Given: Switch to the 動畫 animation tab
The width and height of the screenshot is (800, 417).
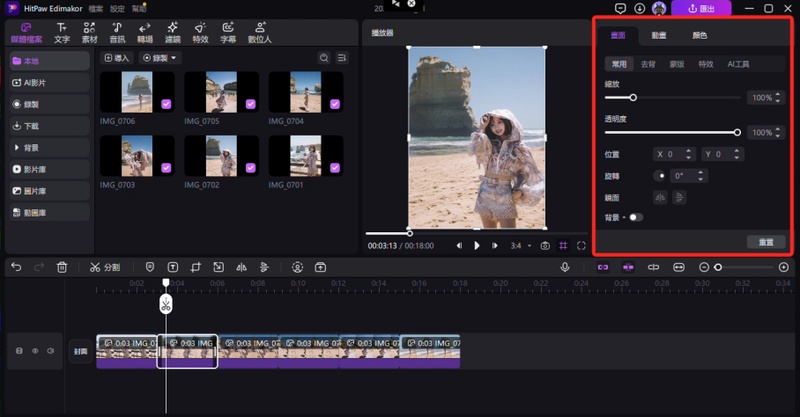Looking at the screenshot, I should [659, 35].
